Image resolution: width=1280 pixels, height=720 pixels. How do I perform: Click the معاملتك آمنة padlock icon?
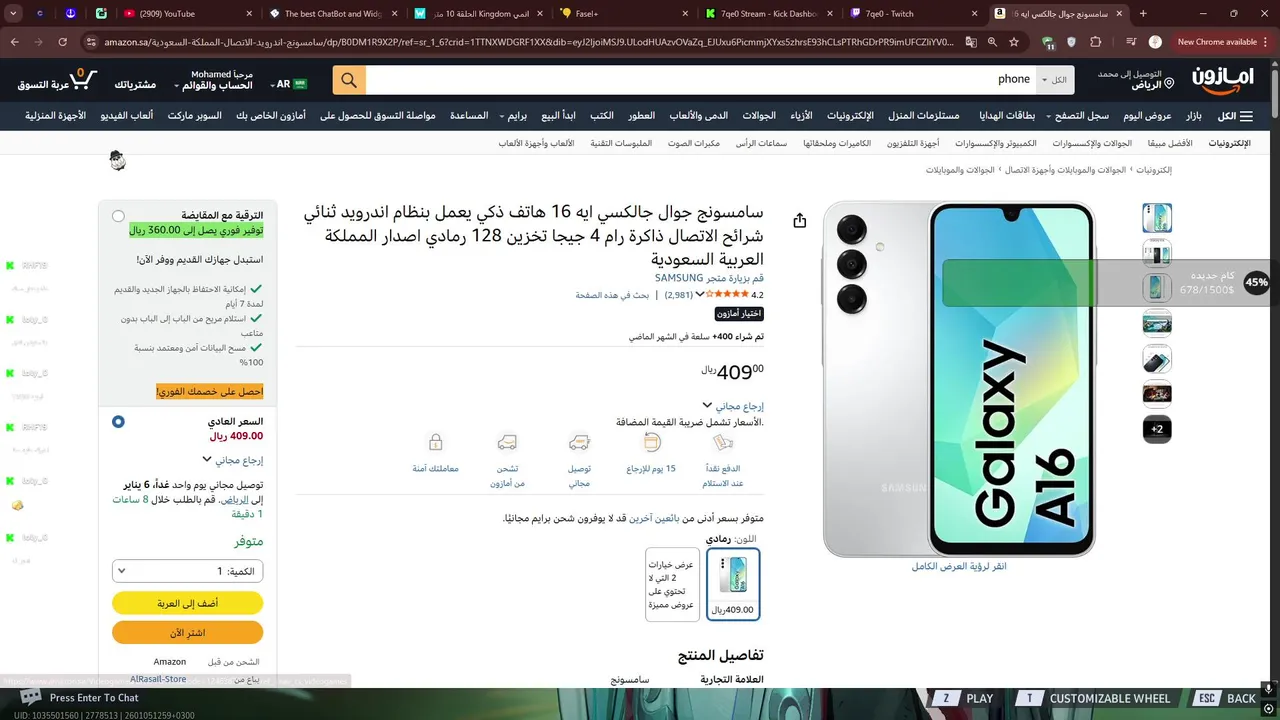click(x=435, y=441)
